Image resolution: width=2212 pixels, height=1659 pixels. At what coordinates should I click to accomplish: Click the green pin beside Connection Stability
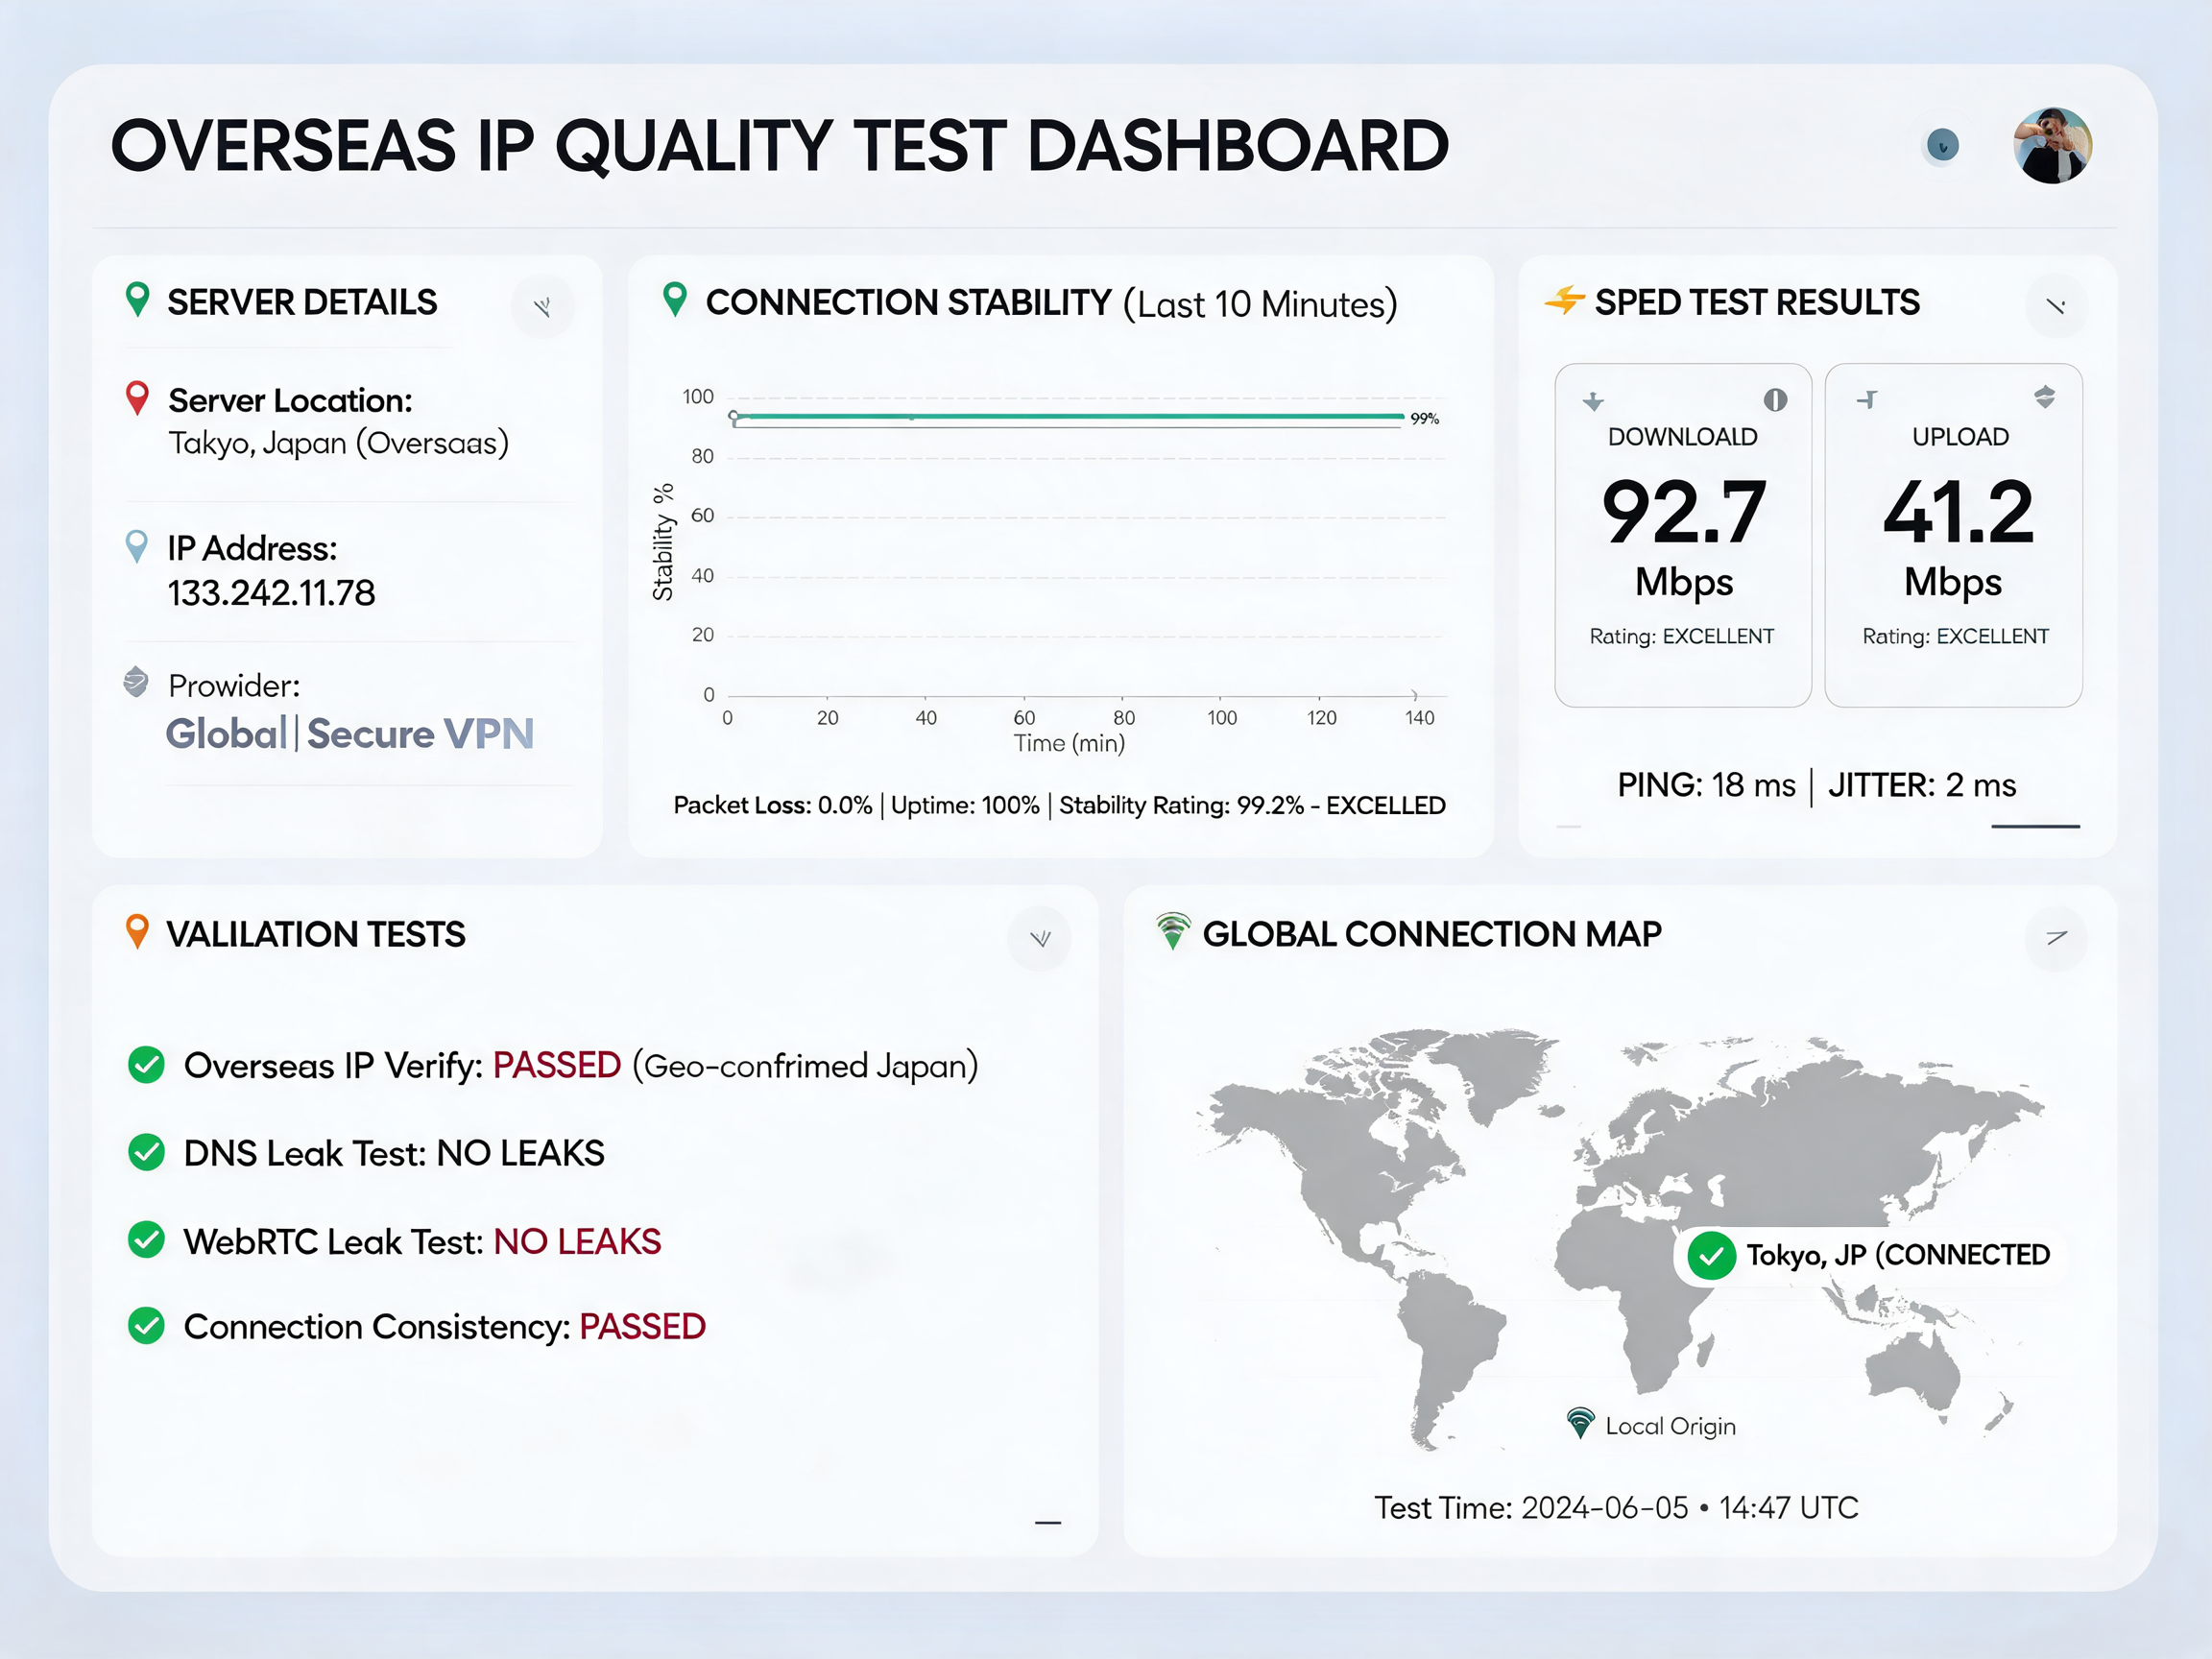675,300
